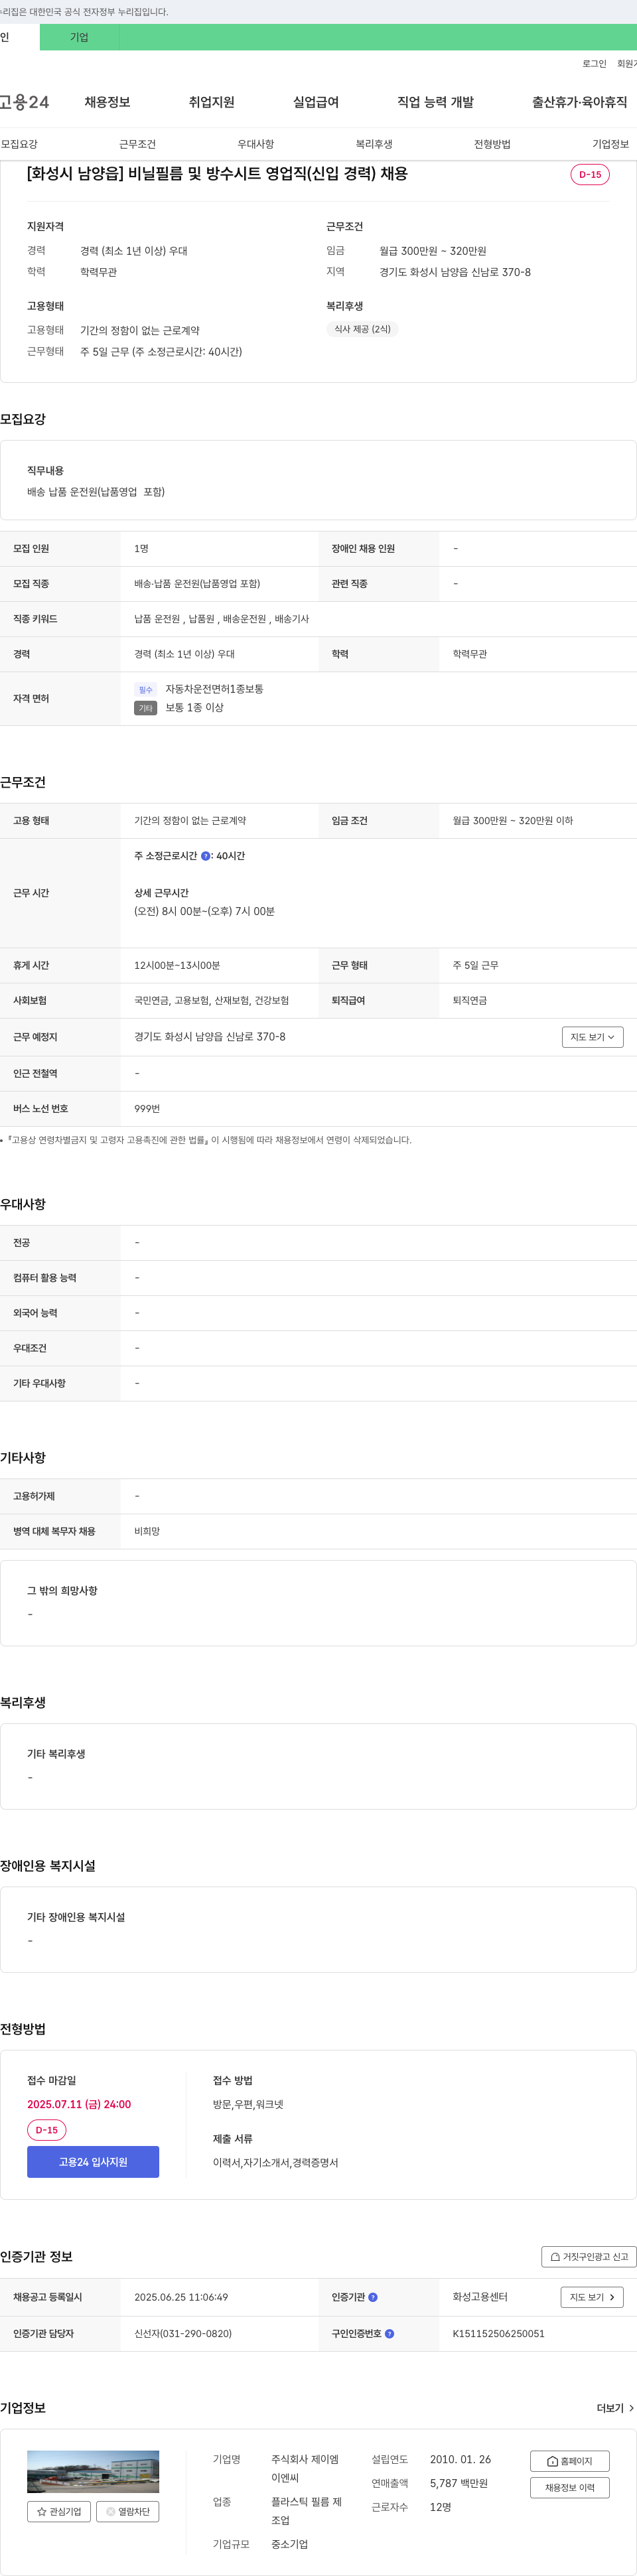Jump to the 복리후생 section tab
The width and height of the screenshot is (637, 2576).
(374, 144)
